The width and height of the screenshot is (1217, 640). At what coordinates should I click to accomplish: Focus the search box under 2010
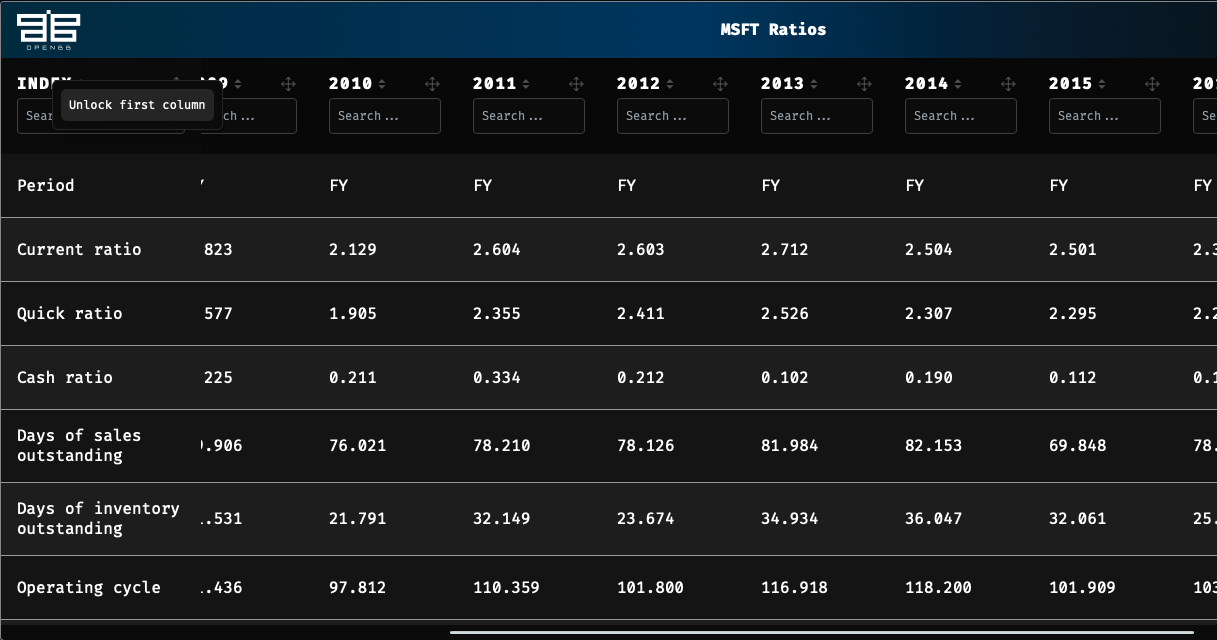tap(385, 116)
